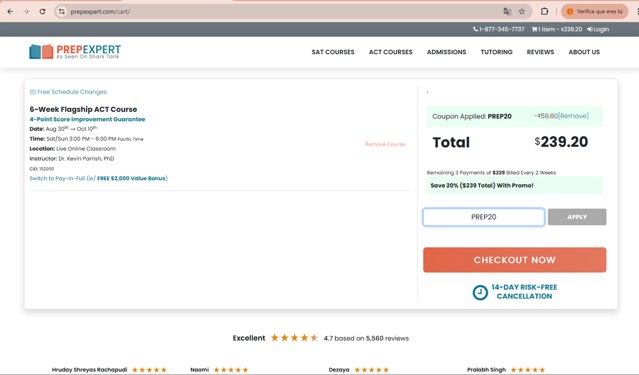Click 4-Point Score Improvement Guarantee link
639x375 pixels.
(x=87, y=119)
